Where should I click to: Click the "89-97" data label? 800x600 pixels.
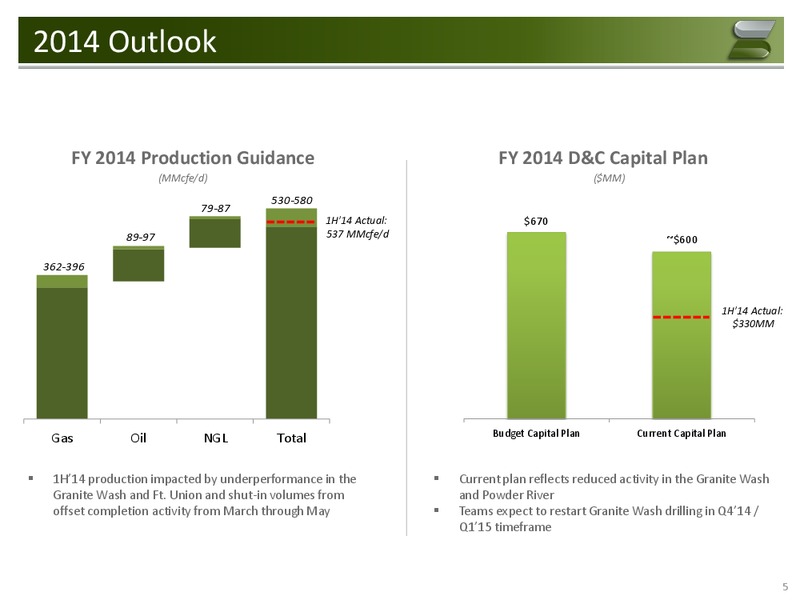point(141,237)
